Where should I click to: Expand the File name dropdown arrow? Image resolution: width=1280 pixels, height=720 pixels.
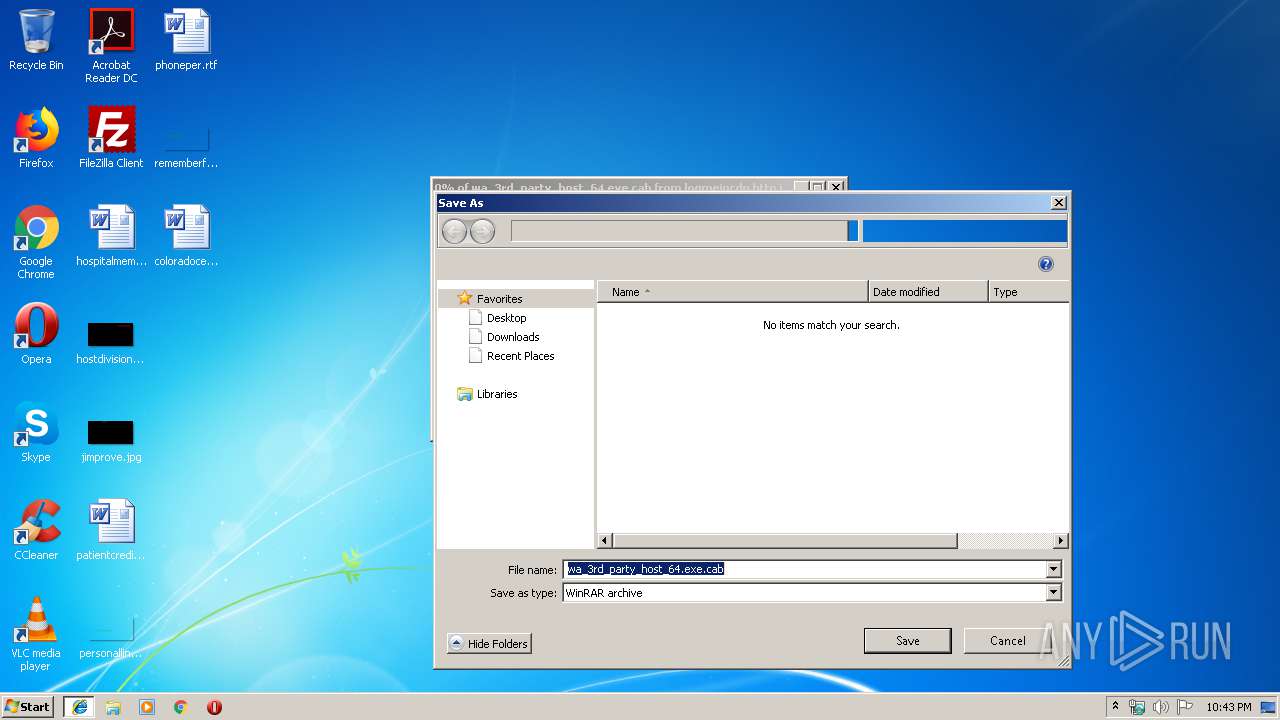pyautogui.click(x=1052, y=569)
